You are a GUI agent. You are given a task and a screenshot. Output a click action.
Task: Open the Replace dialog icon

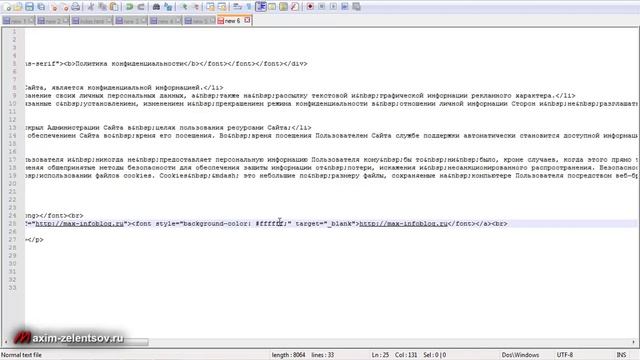(168, 7)
